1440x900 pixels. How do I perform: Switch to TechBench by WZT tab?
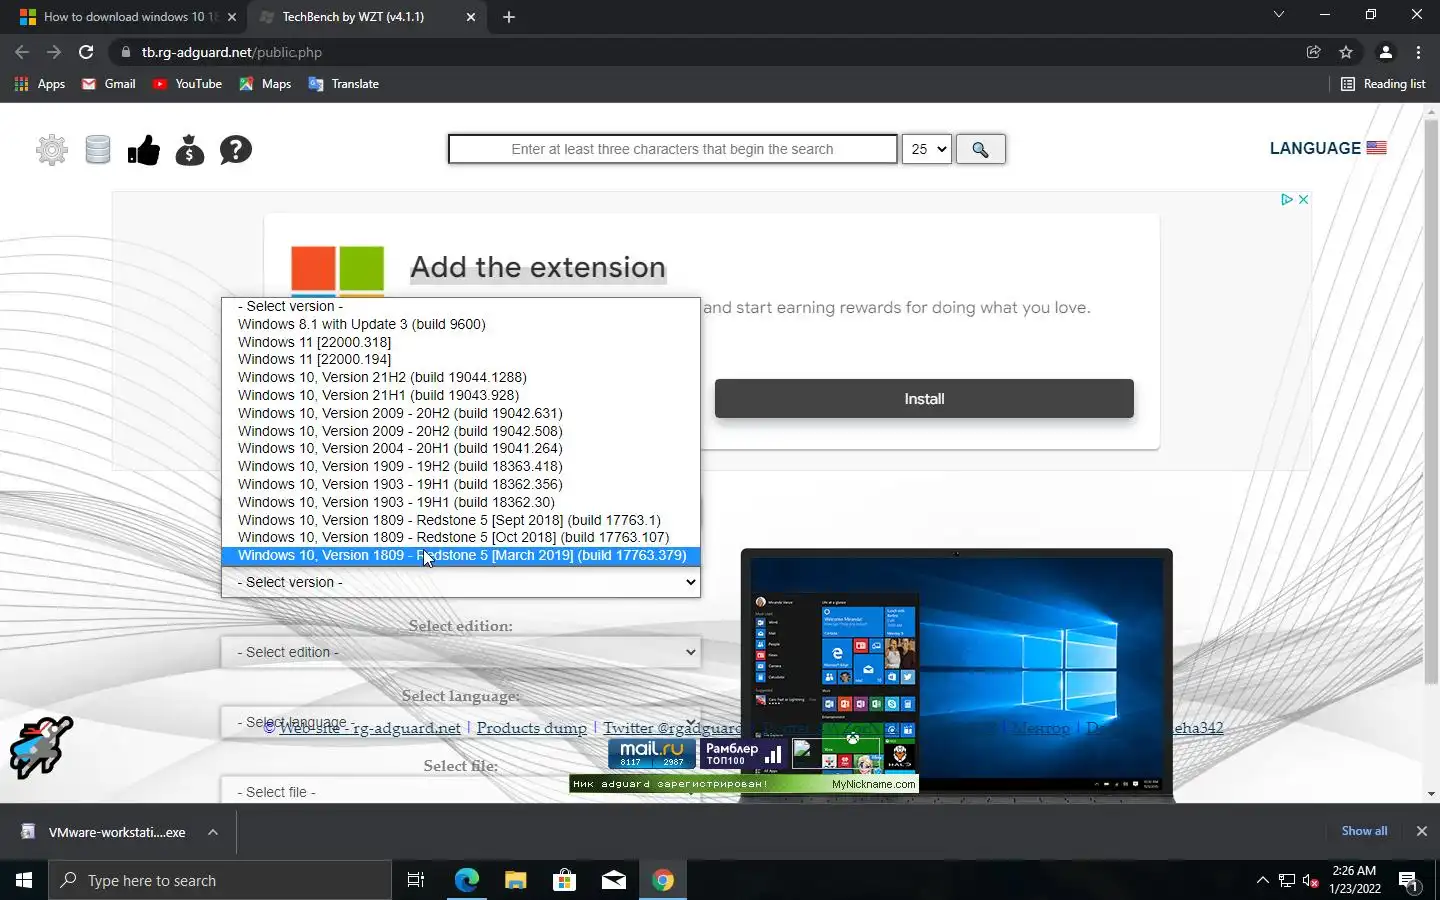(353, 17)
